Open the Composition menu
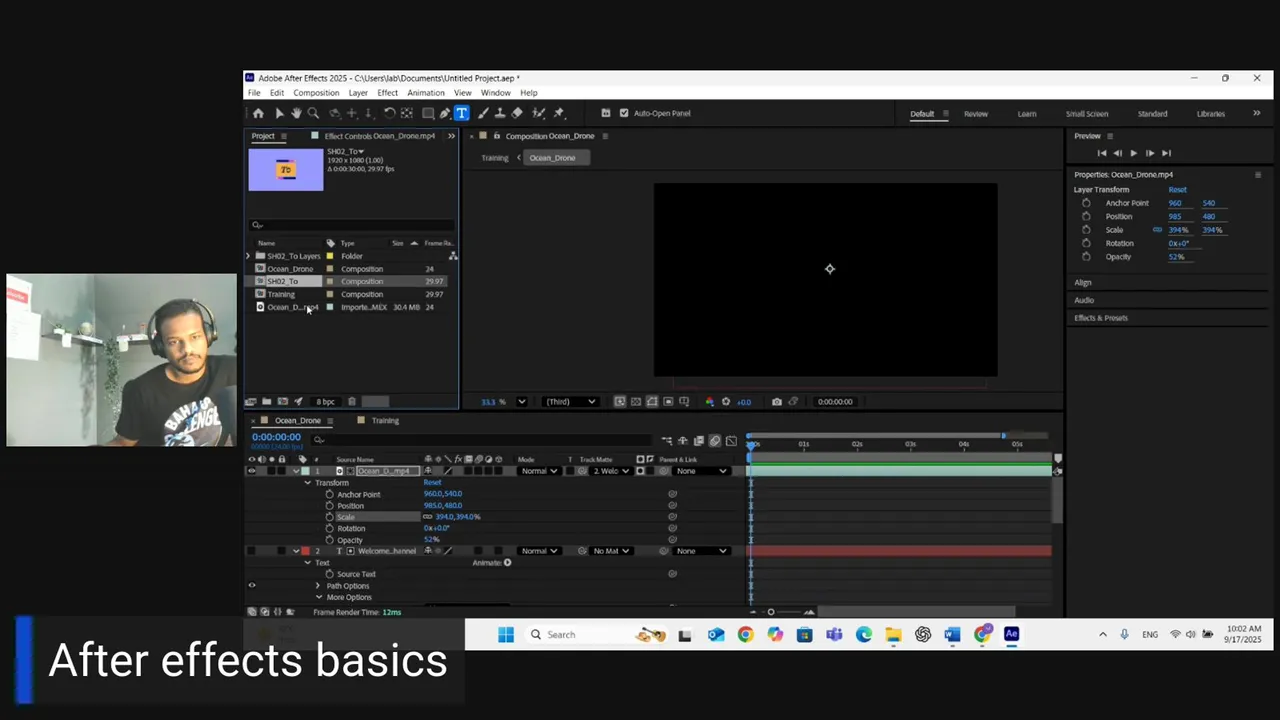Image resolution: width=1280 pixels, height=720 pixels. [316, 93]
